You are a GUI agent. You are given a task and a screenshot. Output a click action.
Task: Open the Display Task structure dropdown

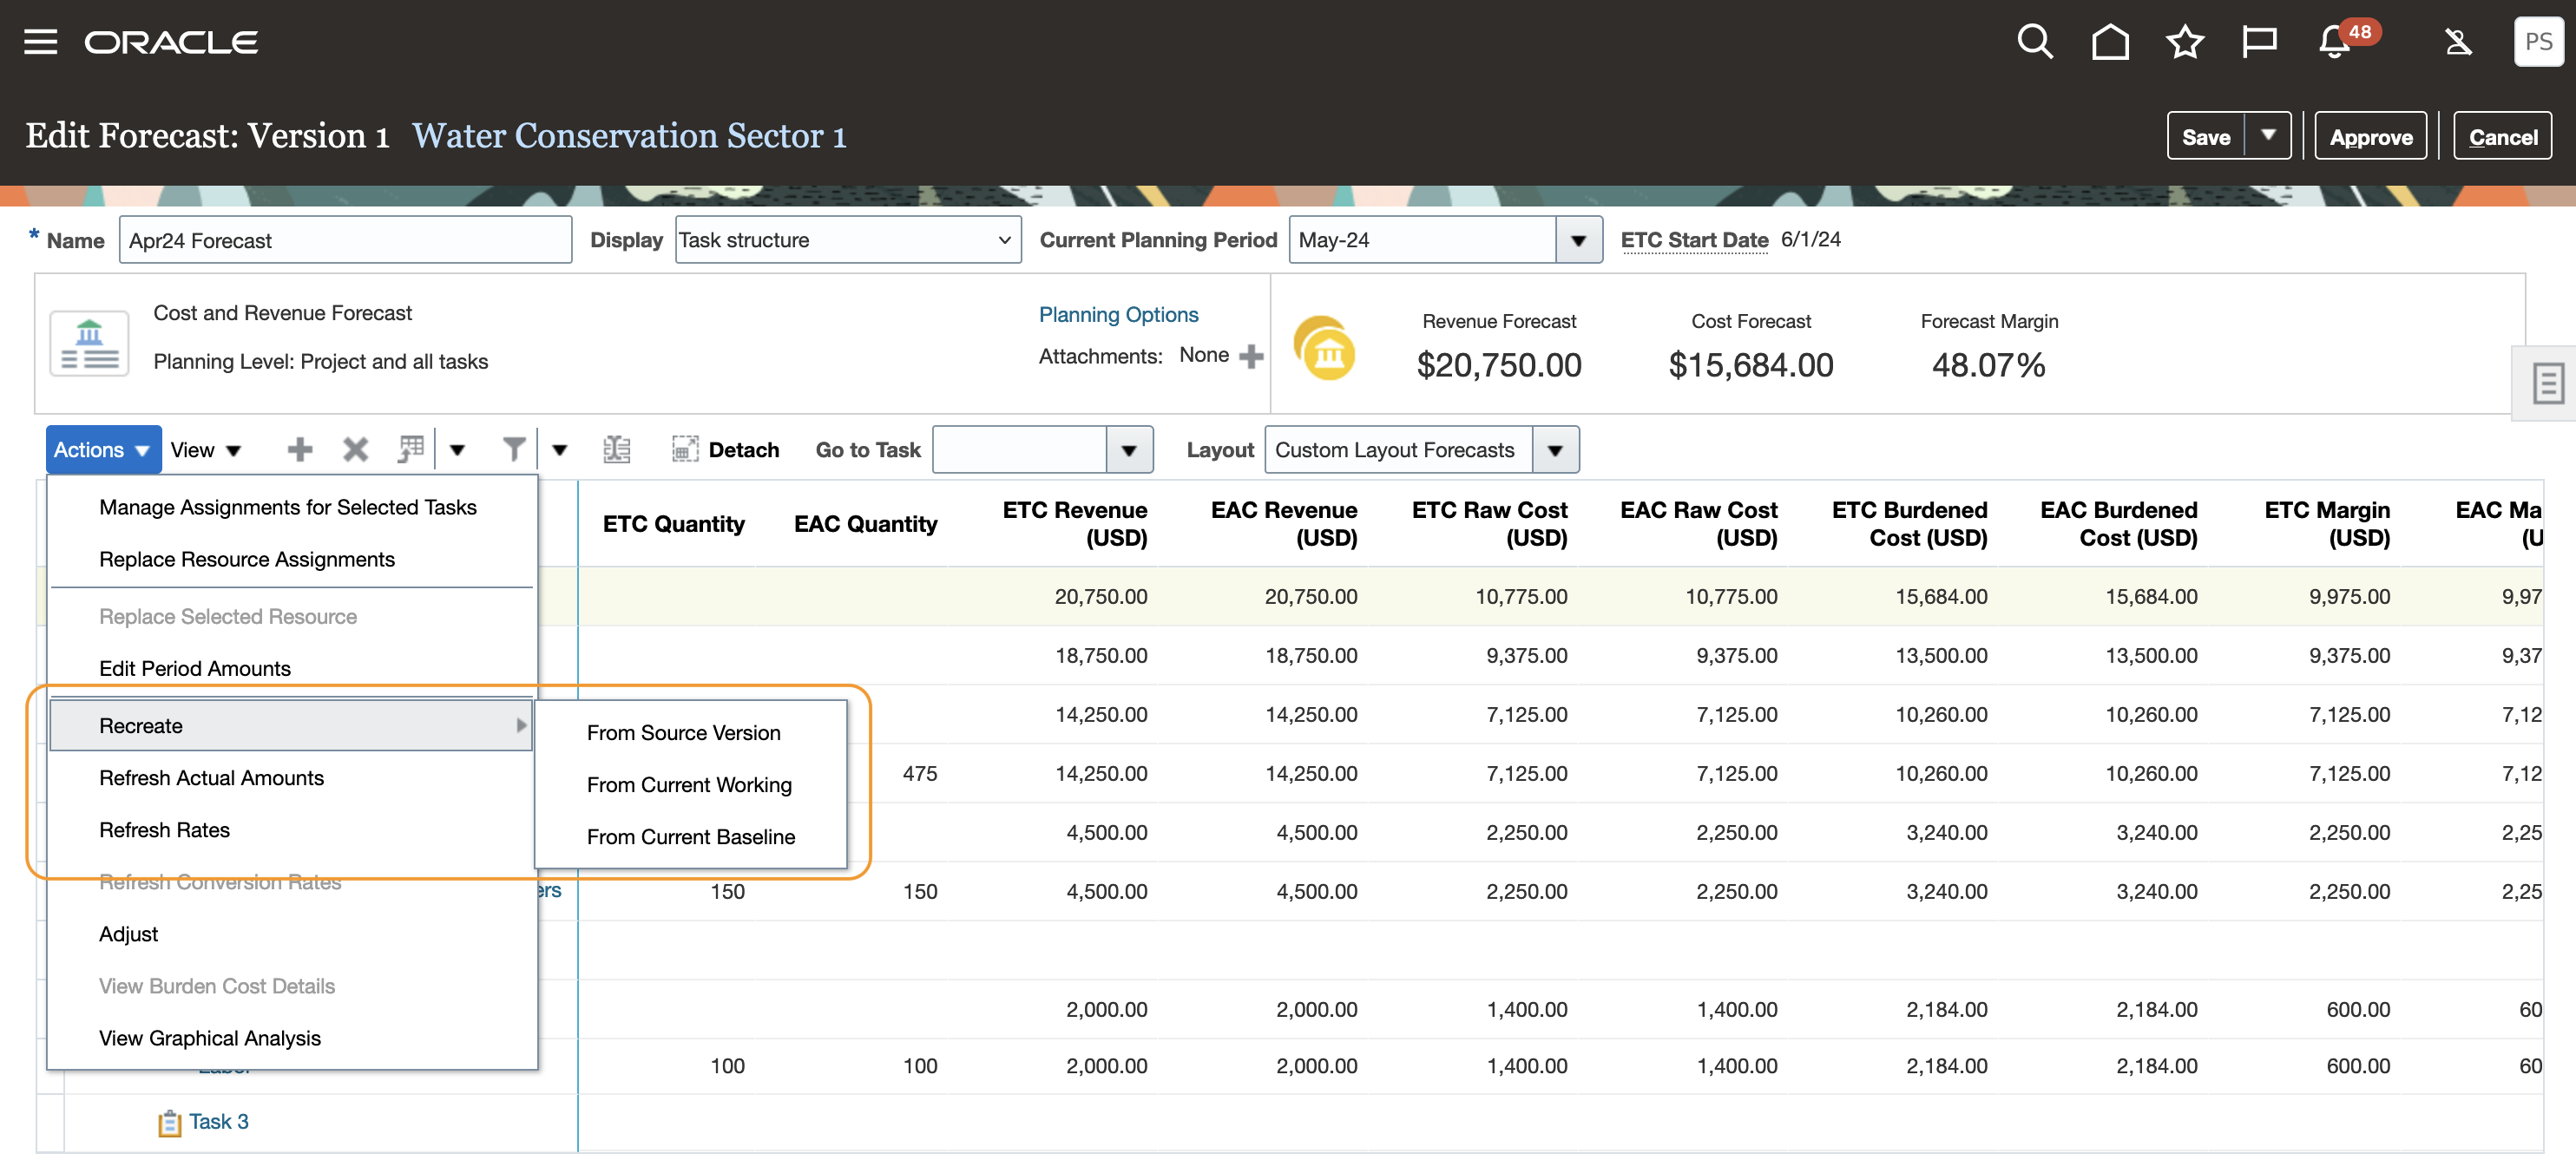click(x=847, y=240)
